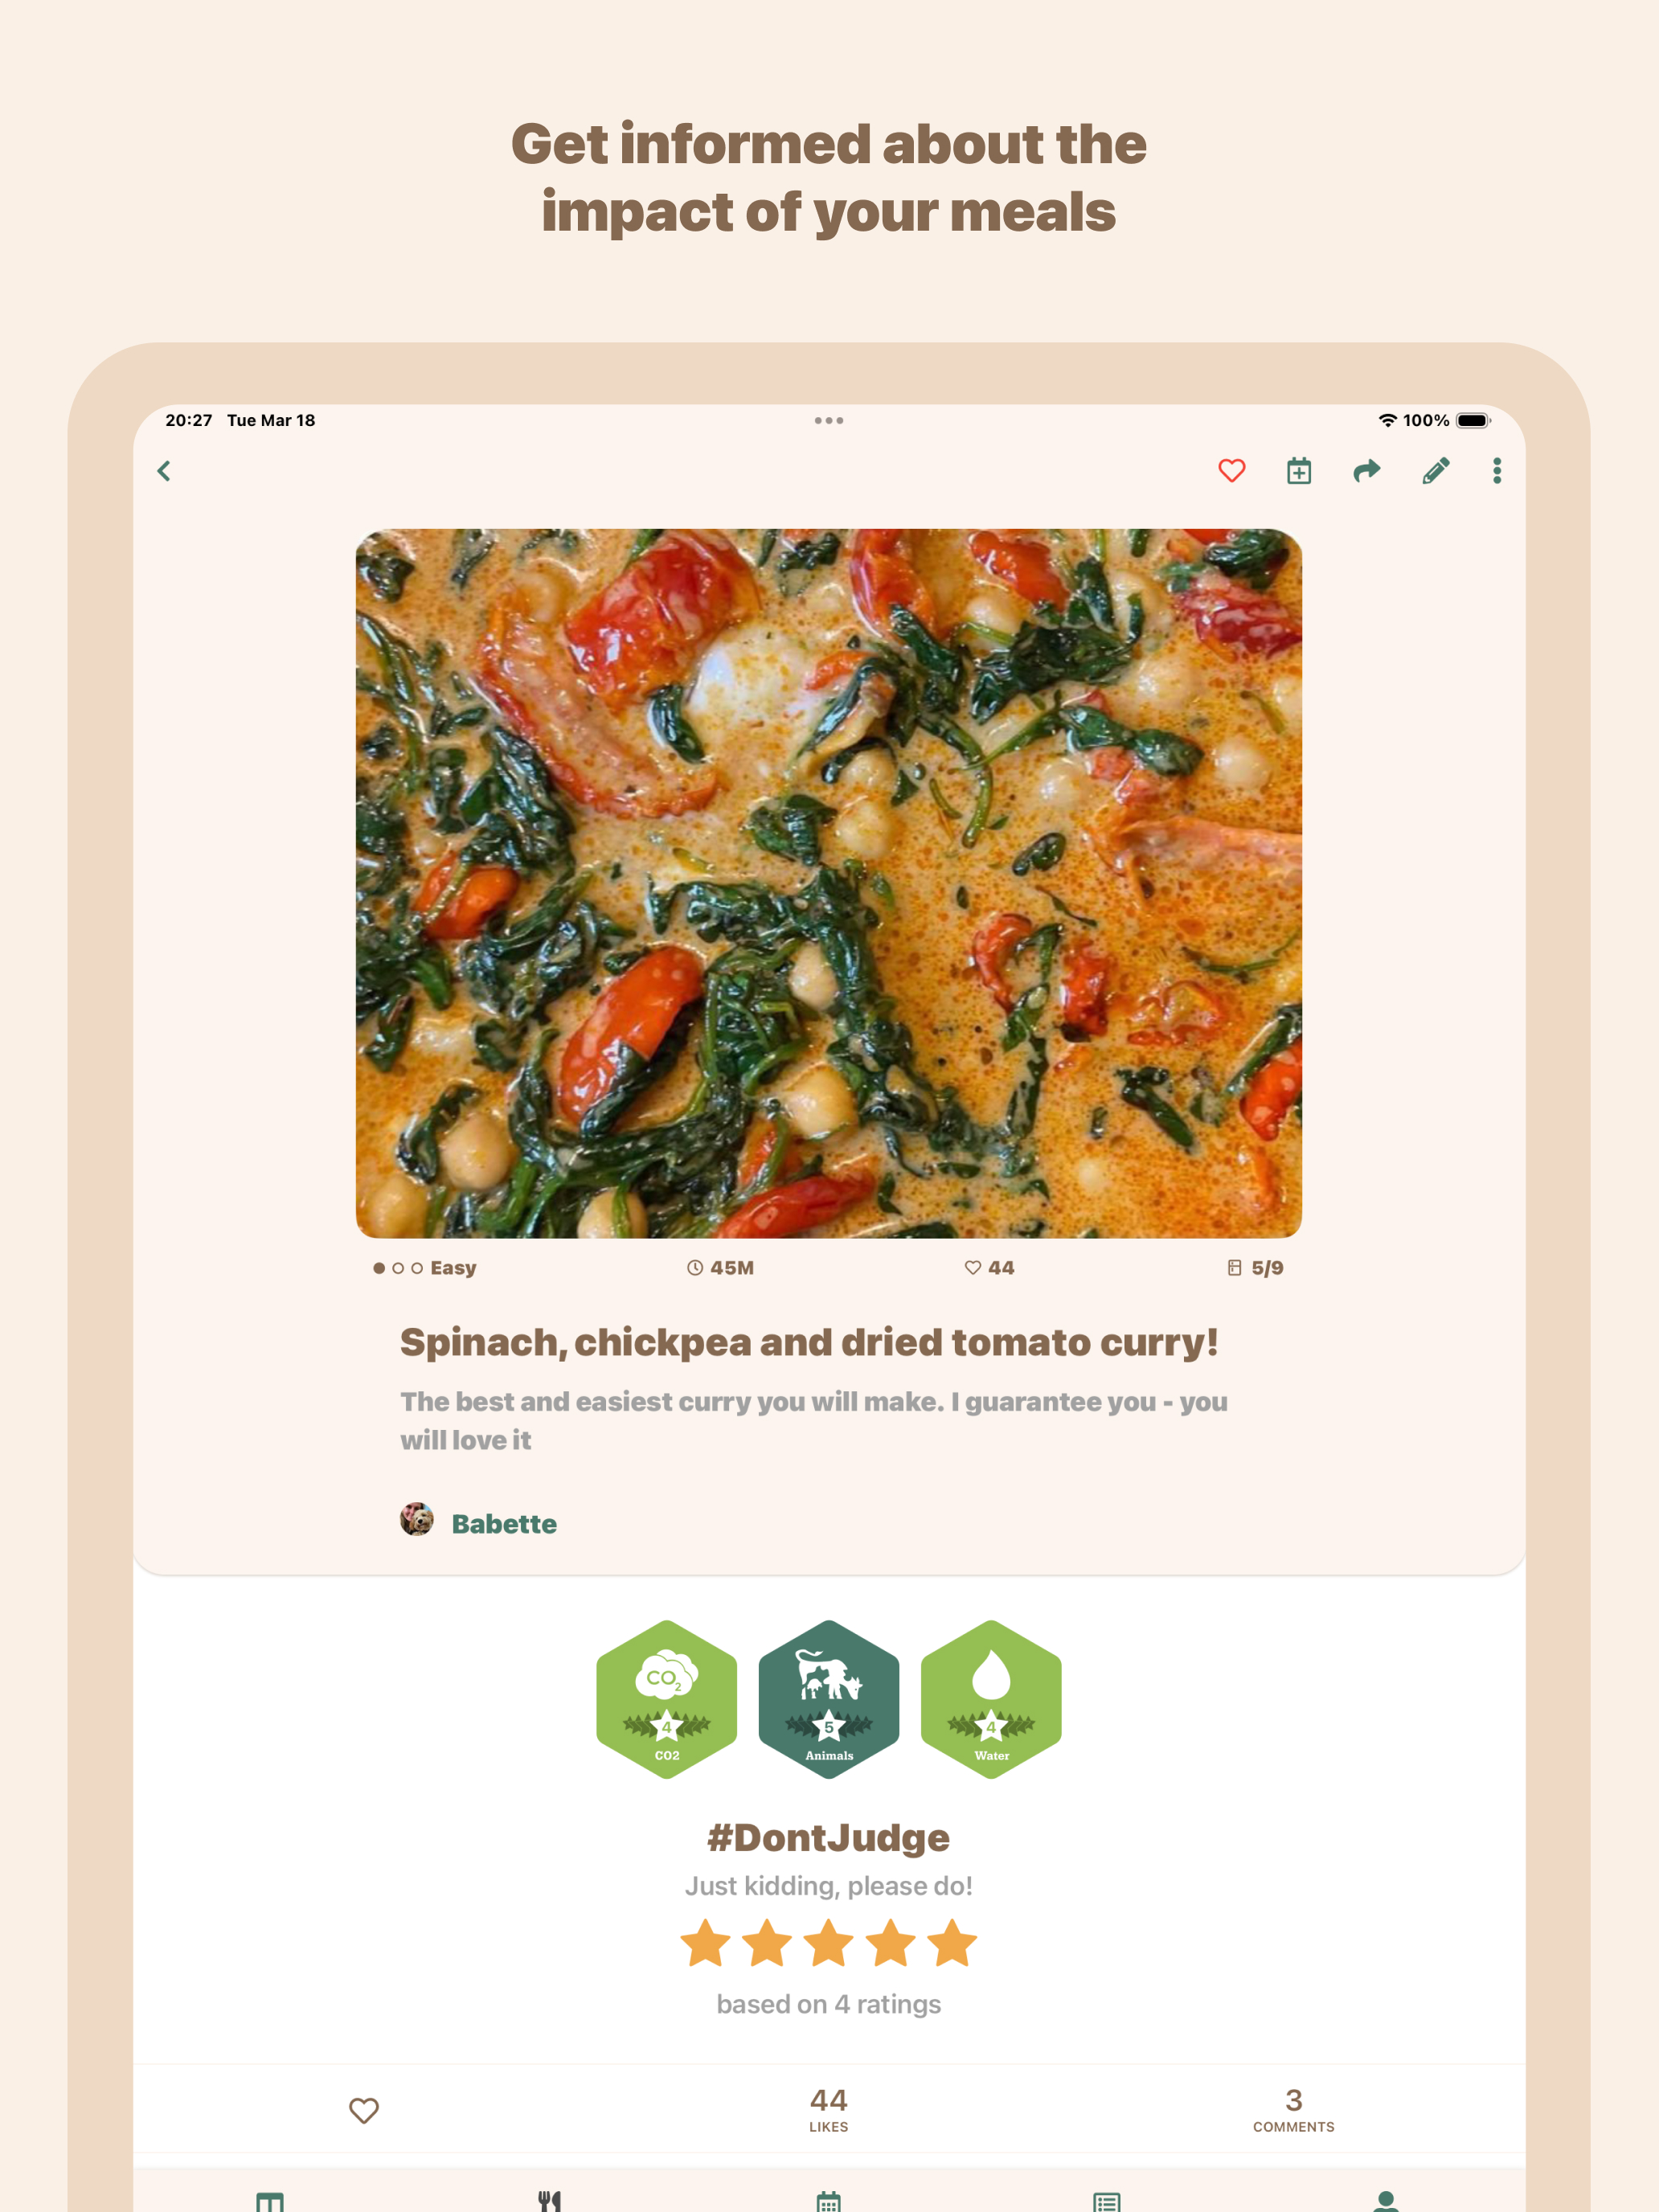The height and width of the screenshot is (2212, 1659).
Task: Open the multitasking three-dots at top
Action: coord(828,421)
